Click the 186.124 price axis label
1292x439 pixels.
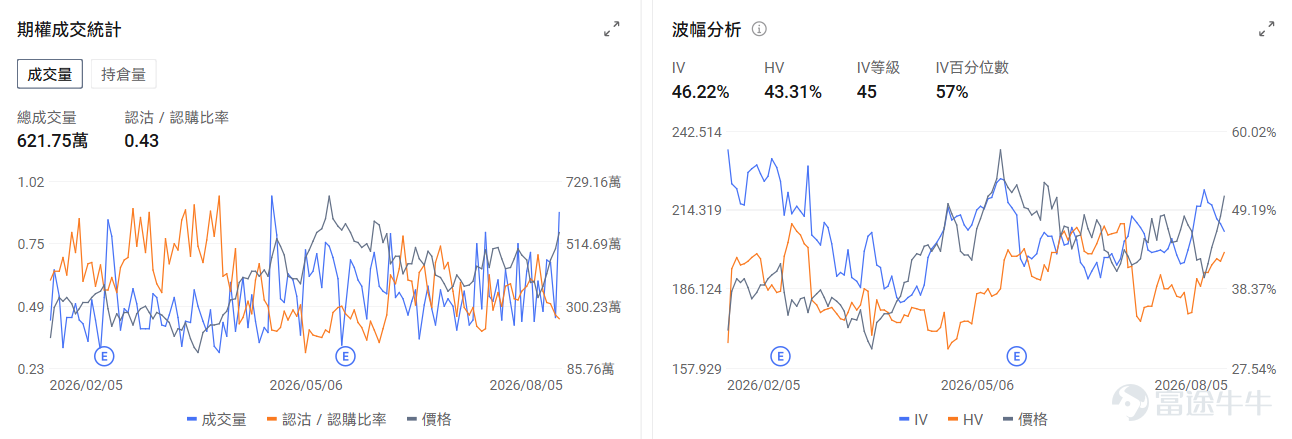pyautogui.click(x=698, y=289)
